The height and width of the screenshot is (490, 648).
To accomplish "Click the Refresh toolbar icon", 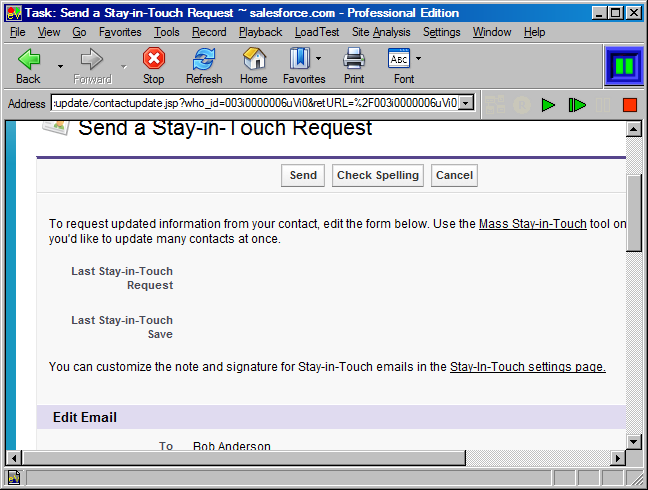I will point(204,59).
